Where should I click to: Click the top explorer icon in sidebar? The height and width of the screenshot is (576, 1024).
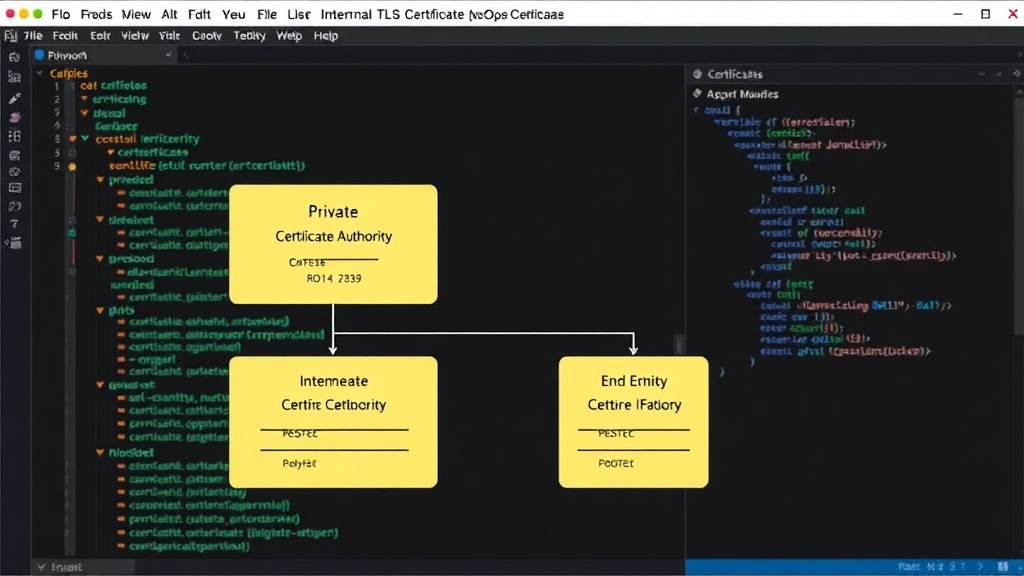click(x=14, y=57)
